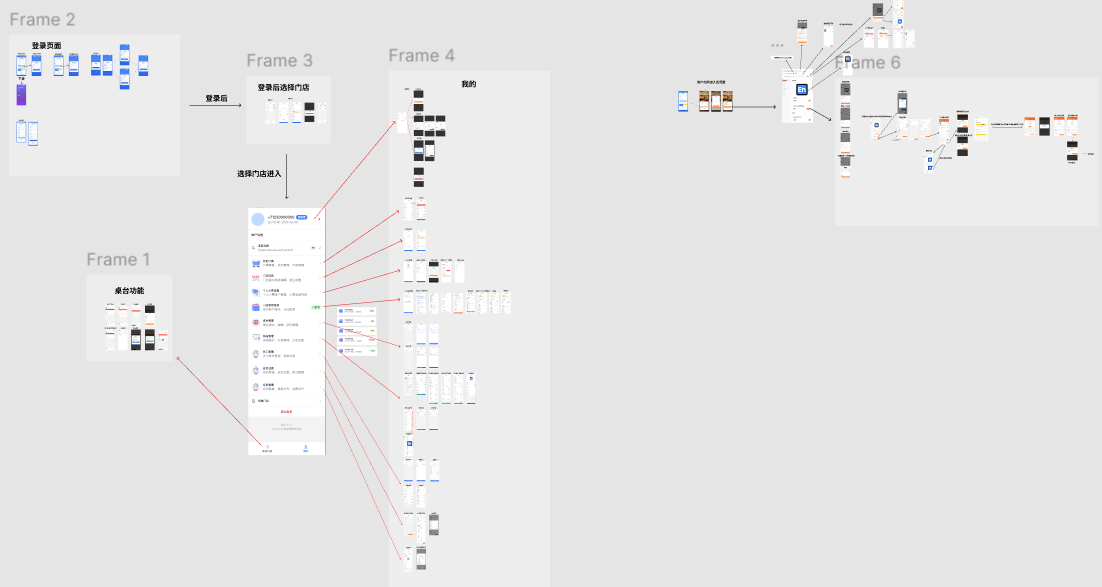Click the red logout text in mockup
Viewport: 1102px width, 587px height.
(286, 412)
